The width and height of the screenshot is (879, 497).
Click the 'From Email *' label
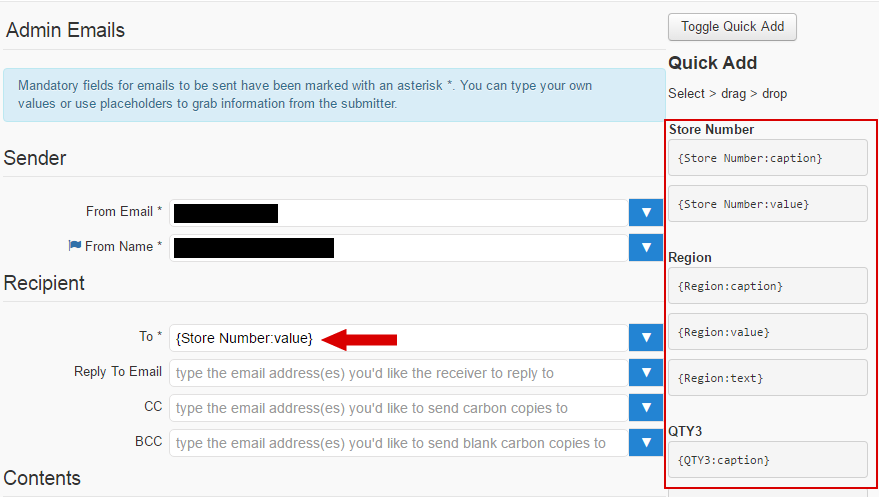[x=124, y=211]
